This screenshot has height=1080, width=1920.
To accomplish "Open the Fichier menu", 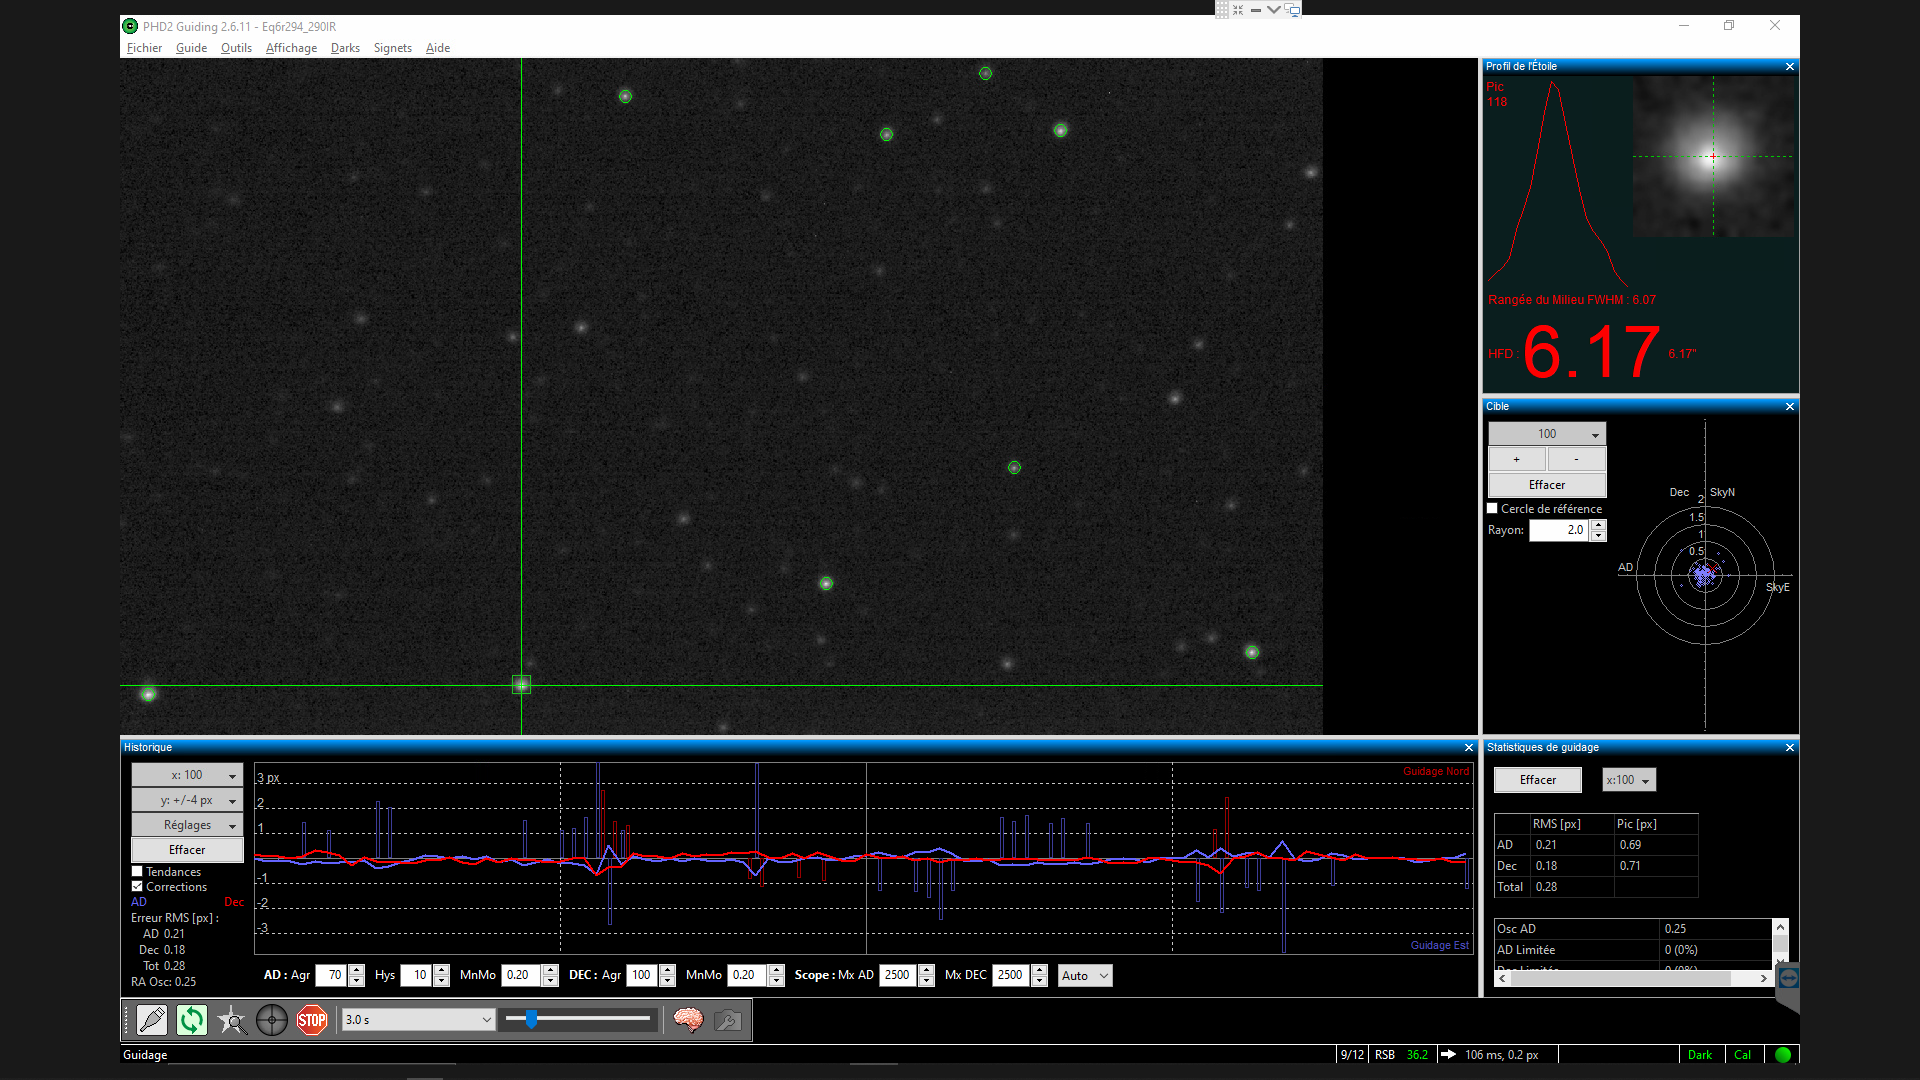I will coord(144,48).
